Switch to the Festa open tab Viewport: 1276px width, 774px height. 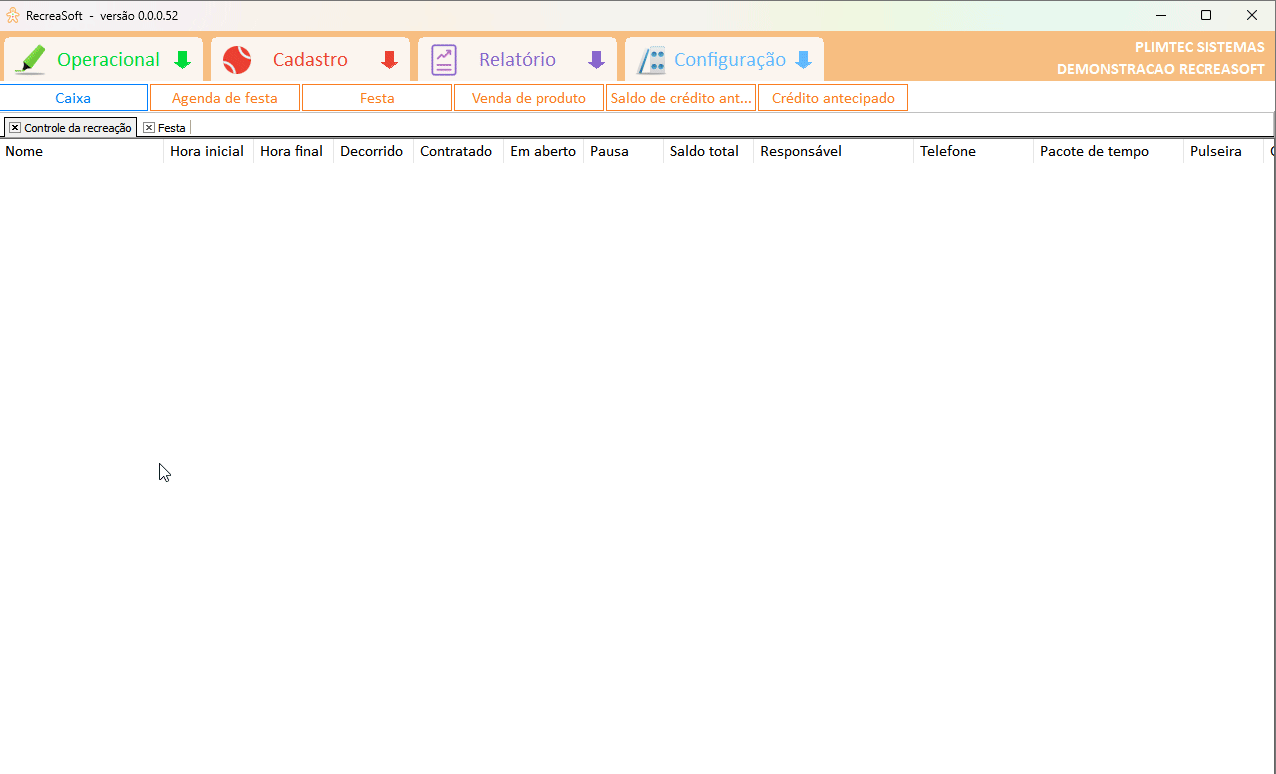pyautogui.click(x=172, y=128)
